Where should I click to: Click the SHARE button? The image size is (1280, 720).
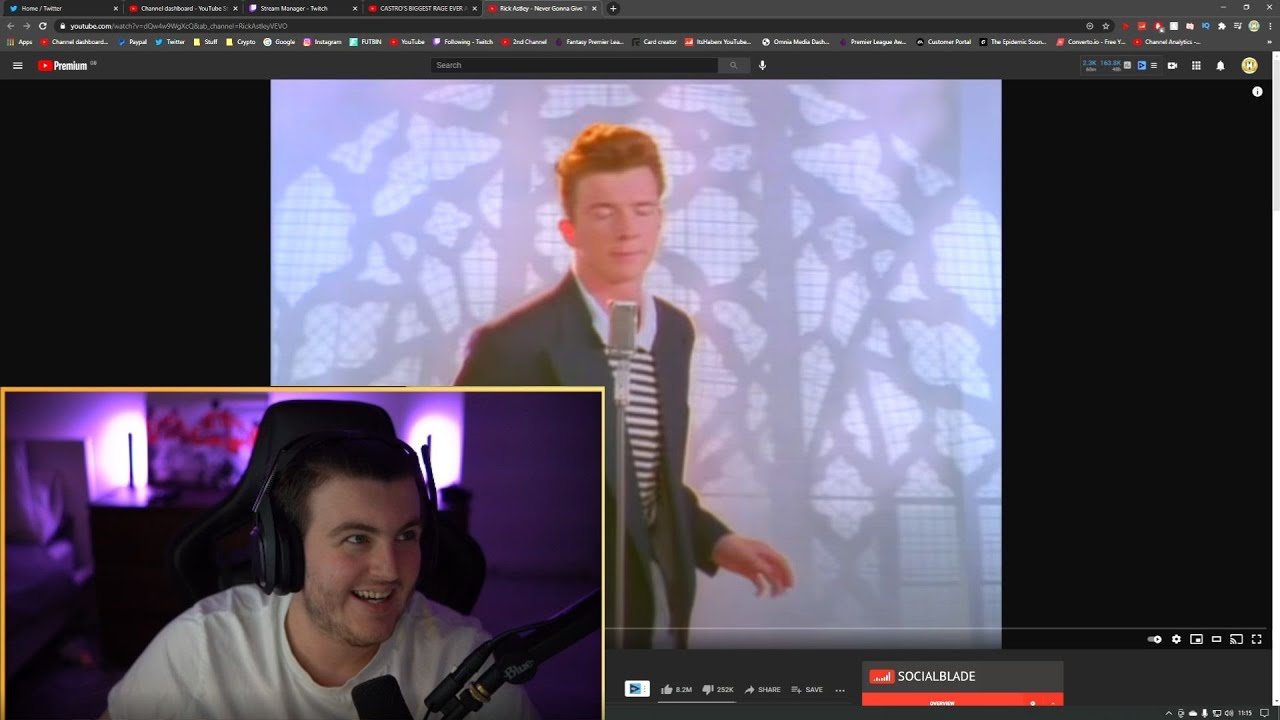(762, 689)
